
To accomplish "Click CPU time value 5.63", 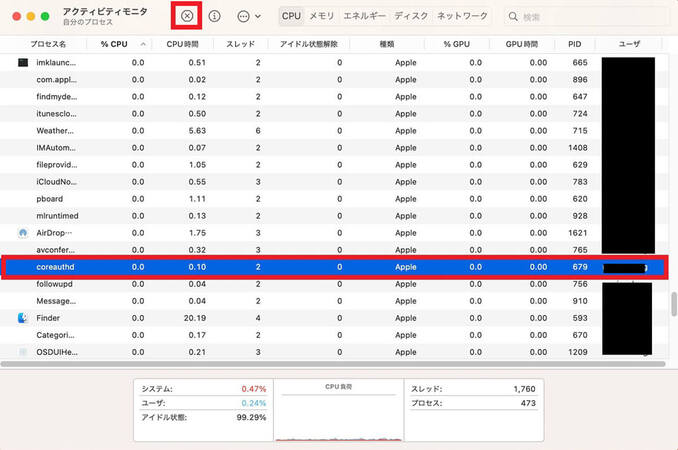I will point(197,131).
